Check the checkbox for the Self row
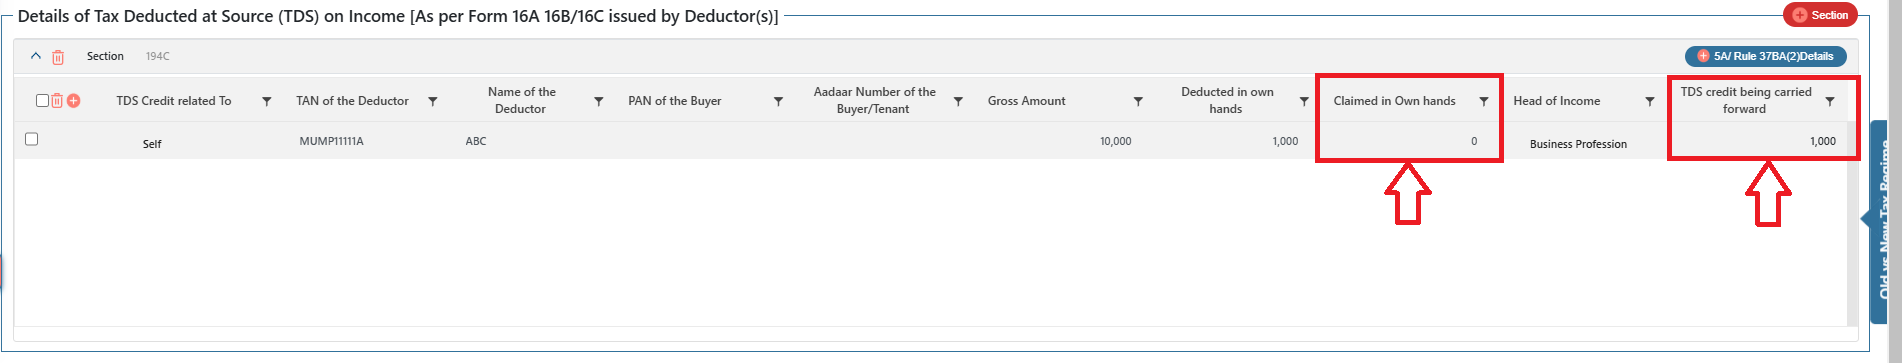 pyautogui.click(x=31, y=139)
